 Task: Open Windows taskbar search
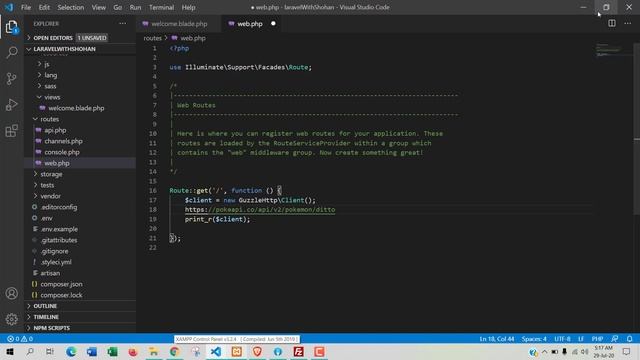(x=30, y=351)
